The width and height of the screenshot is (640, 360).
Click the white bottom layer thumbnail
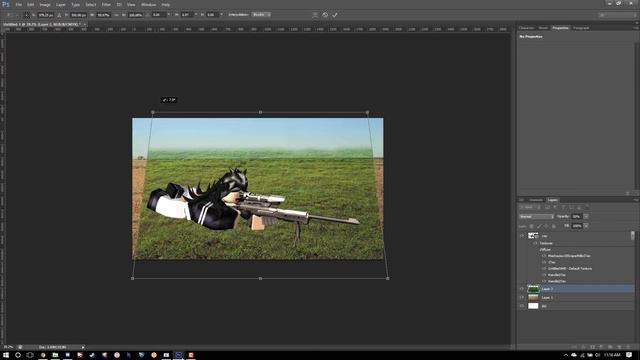(533, 306)
